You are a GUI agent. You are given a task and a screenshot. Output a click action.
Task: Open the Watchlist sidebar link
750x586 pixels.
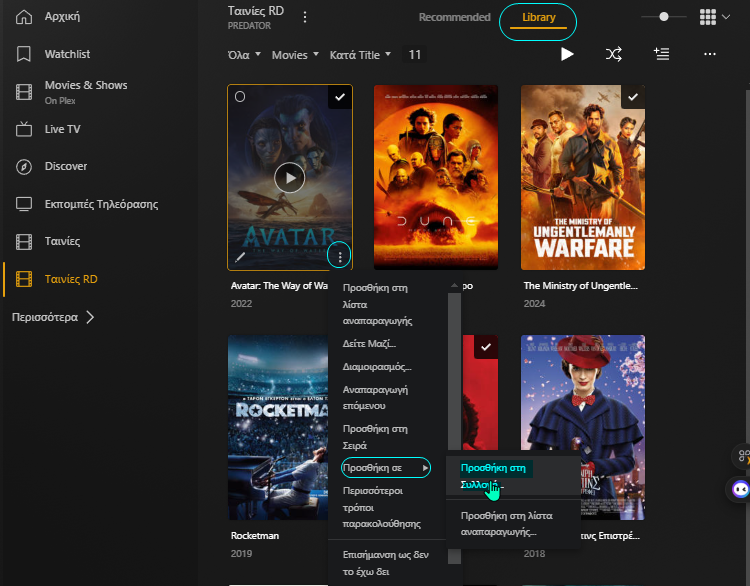(x=67, y=54)
